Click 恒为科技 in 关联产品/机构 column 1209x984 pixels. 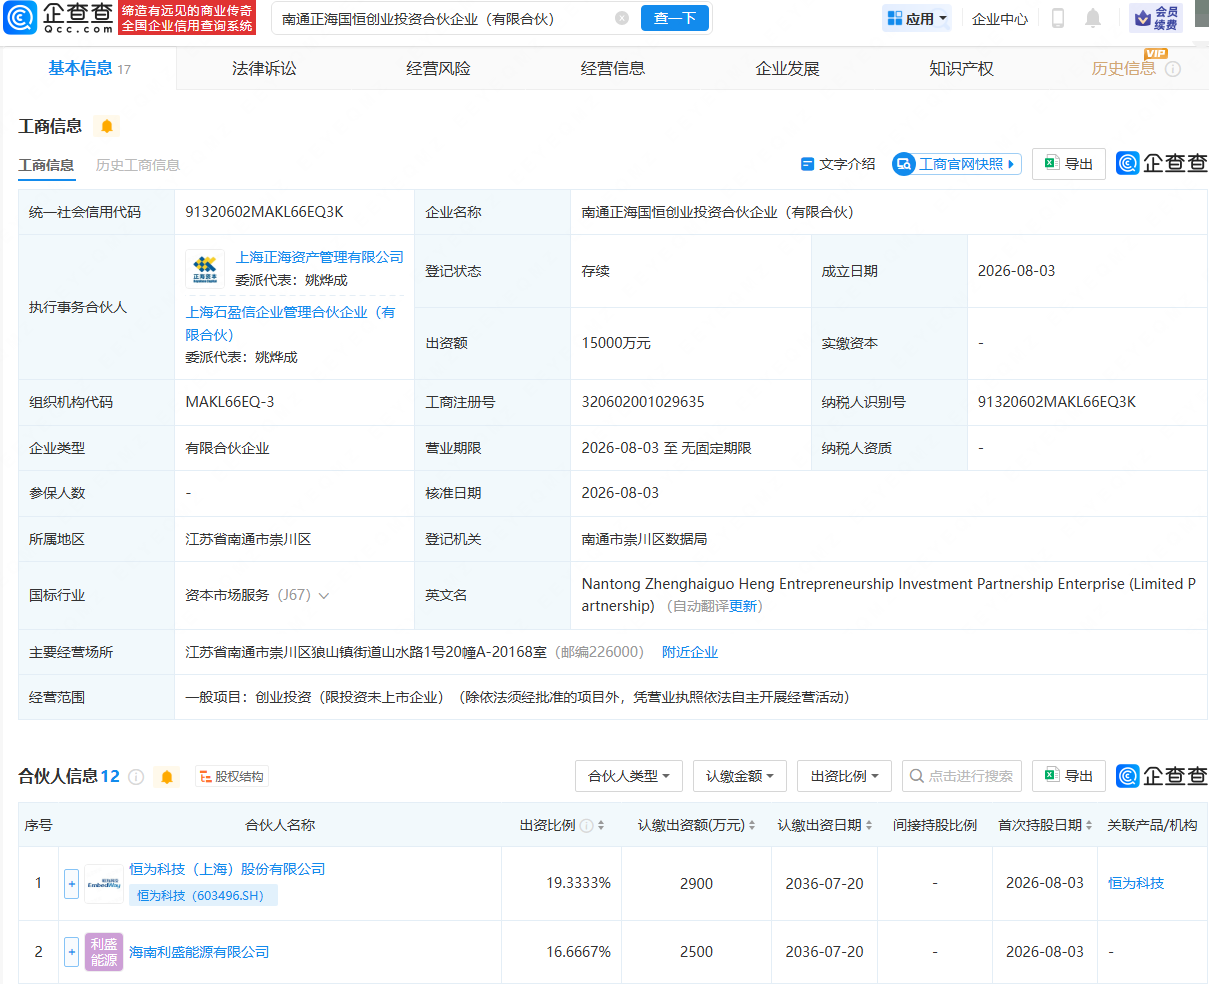(1136, 884)
